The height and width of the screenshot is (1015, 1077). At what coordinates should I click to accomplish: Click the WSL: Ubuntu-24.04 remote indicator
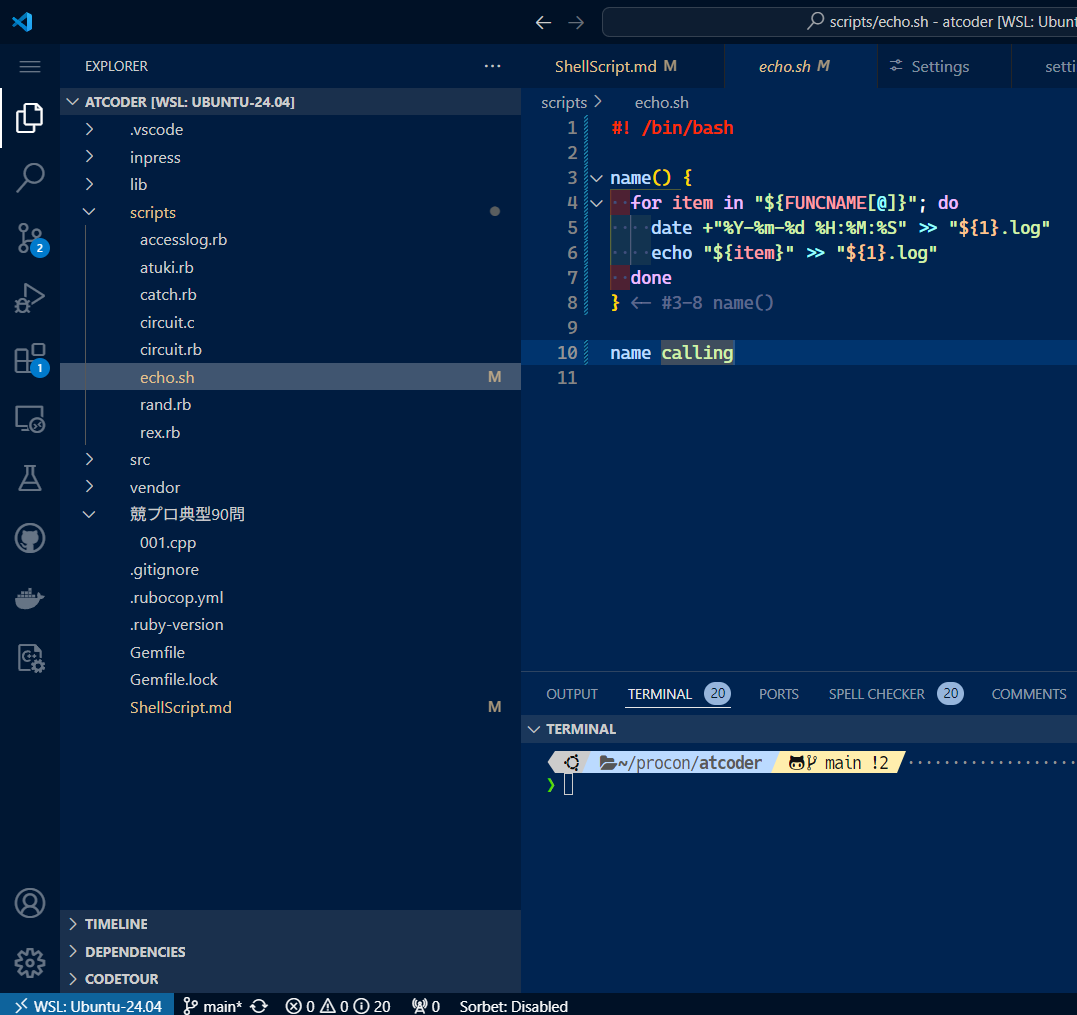(x=86, y=1005)
